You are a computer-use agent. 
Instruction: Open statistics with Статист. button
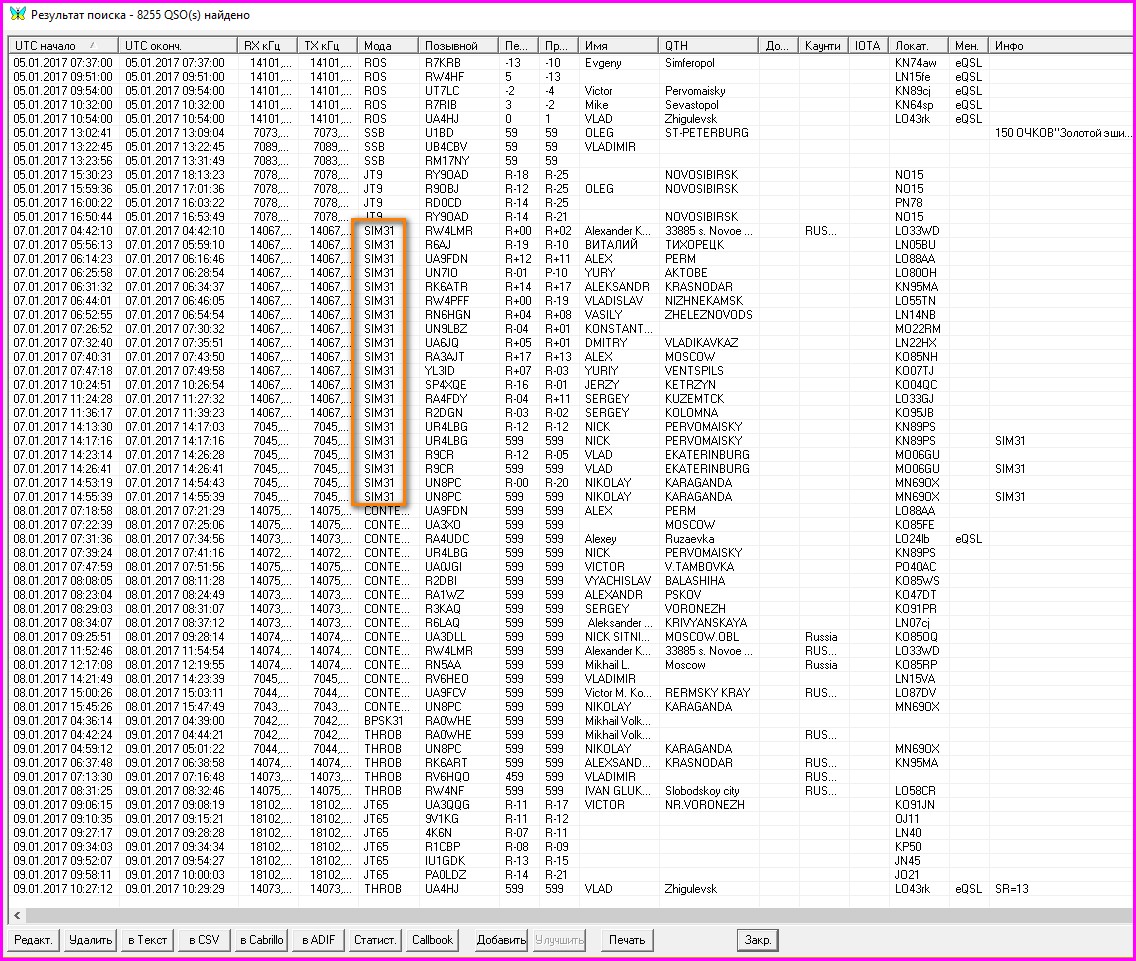(376, 940)
